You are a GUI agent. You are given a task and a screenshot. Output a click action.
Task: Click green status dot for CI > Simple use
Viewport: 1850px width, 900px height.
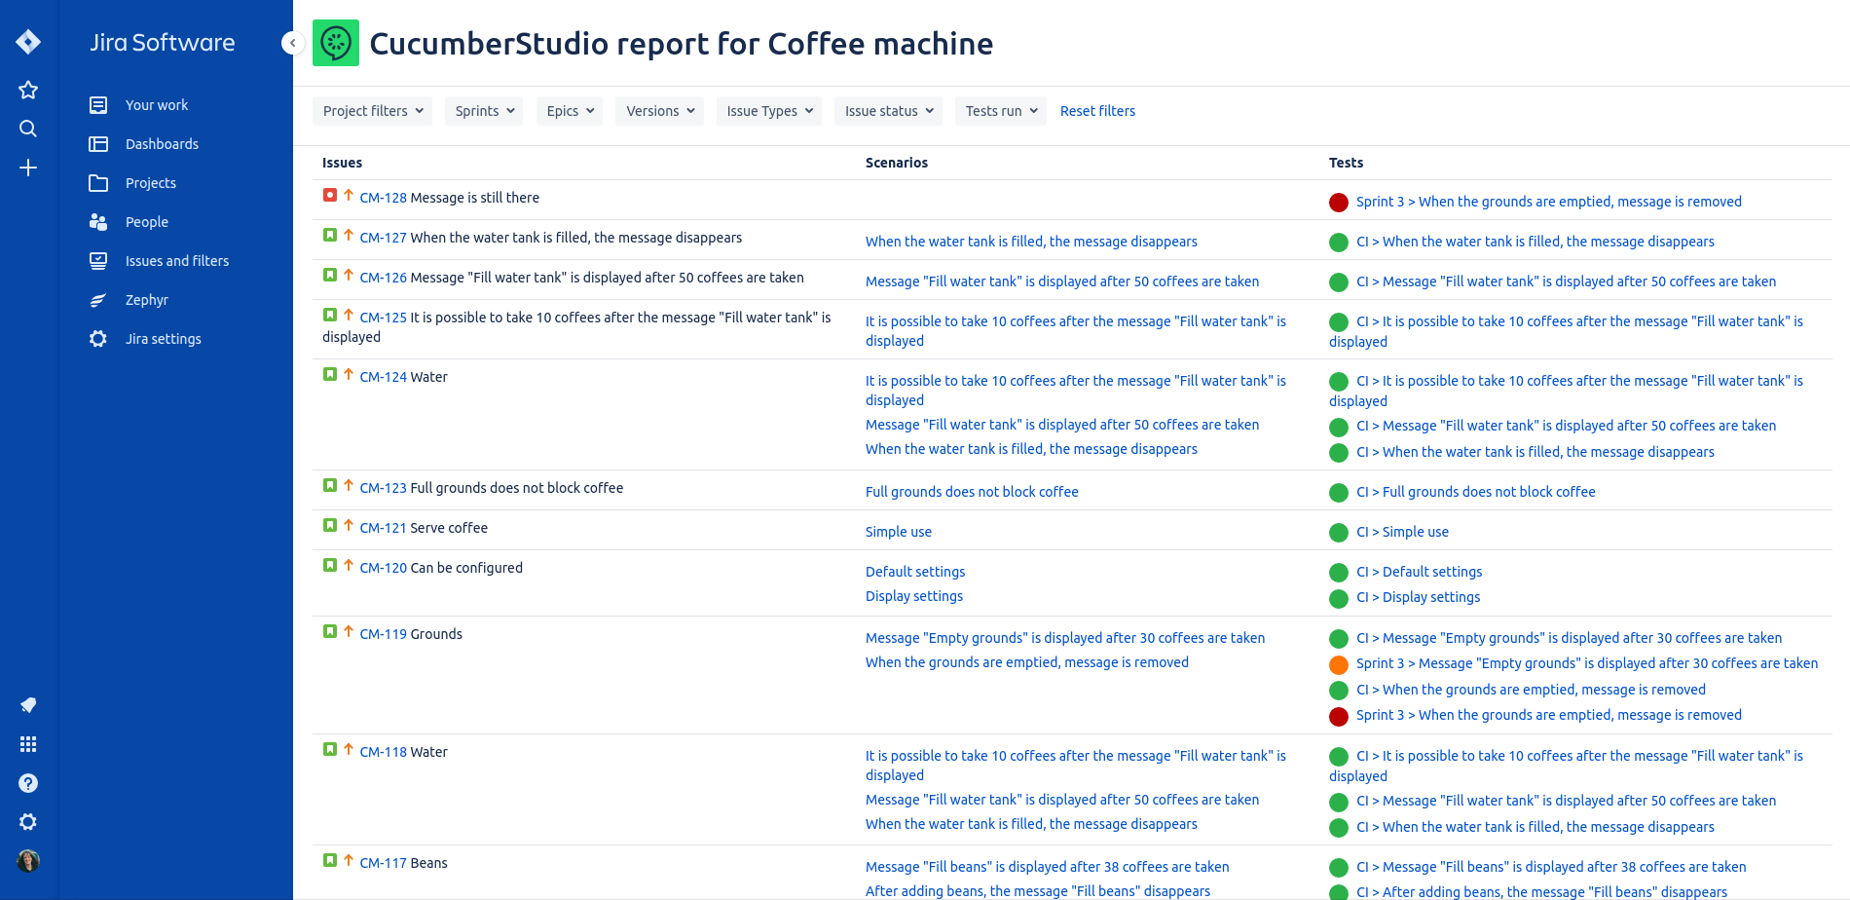point(1339,532)
